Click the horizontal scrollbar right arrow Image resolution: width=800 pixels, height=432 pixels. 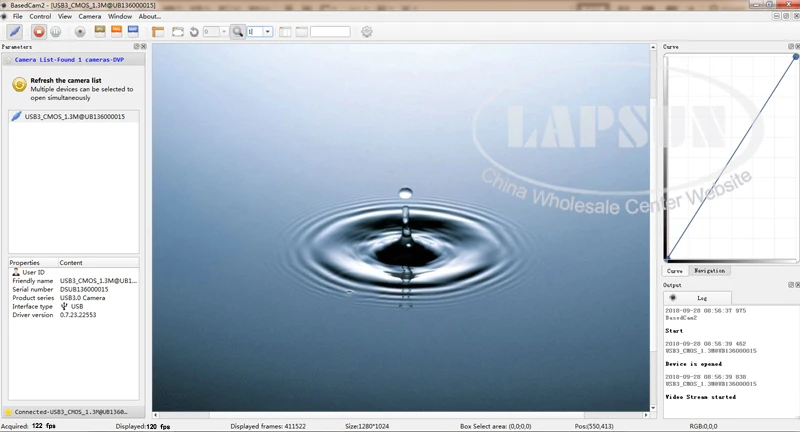646,415
